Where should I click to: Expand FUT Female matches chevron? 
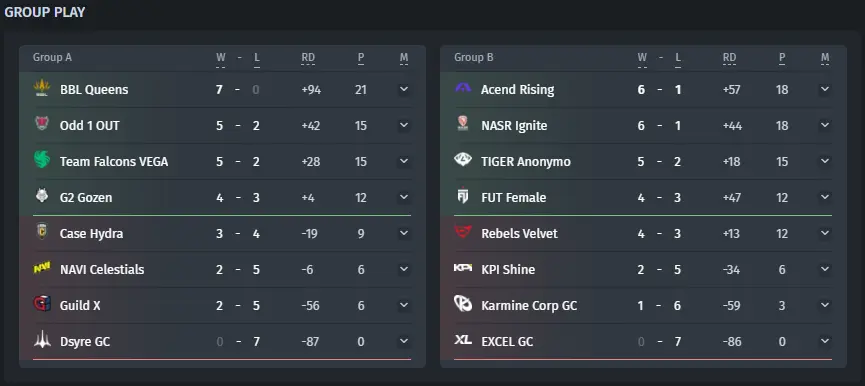(x=825, y=197)
